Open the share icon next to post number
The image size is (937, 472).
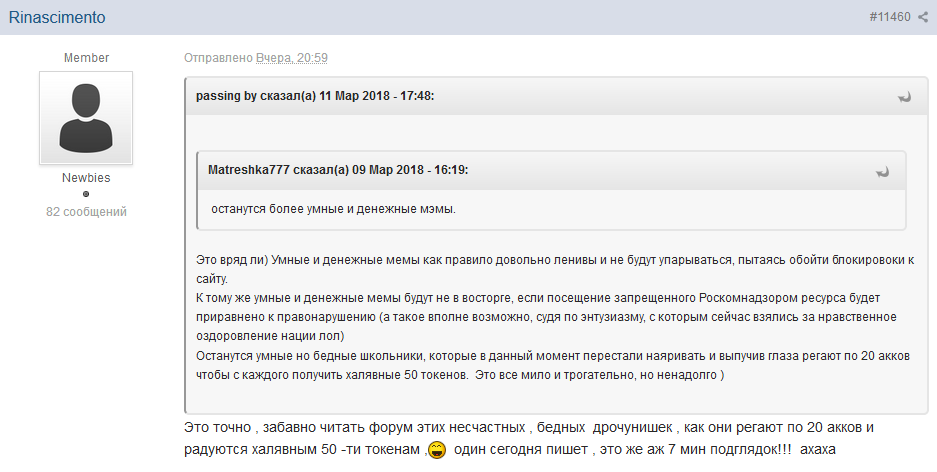click(x=923, y=18)
